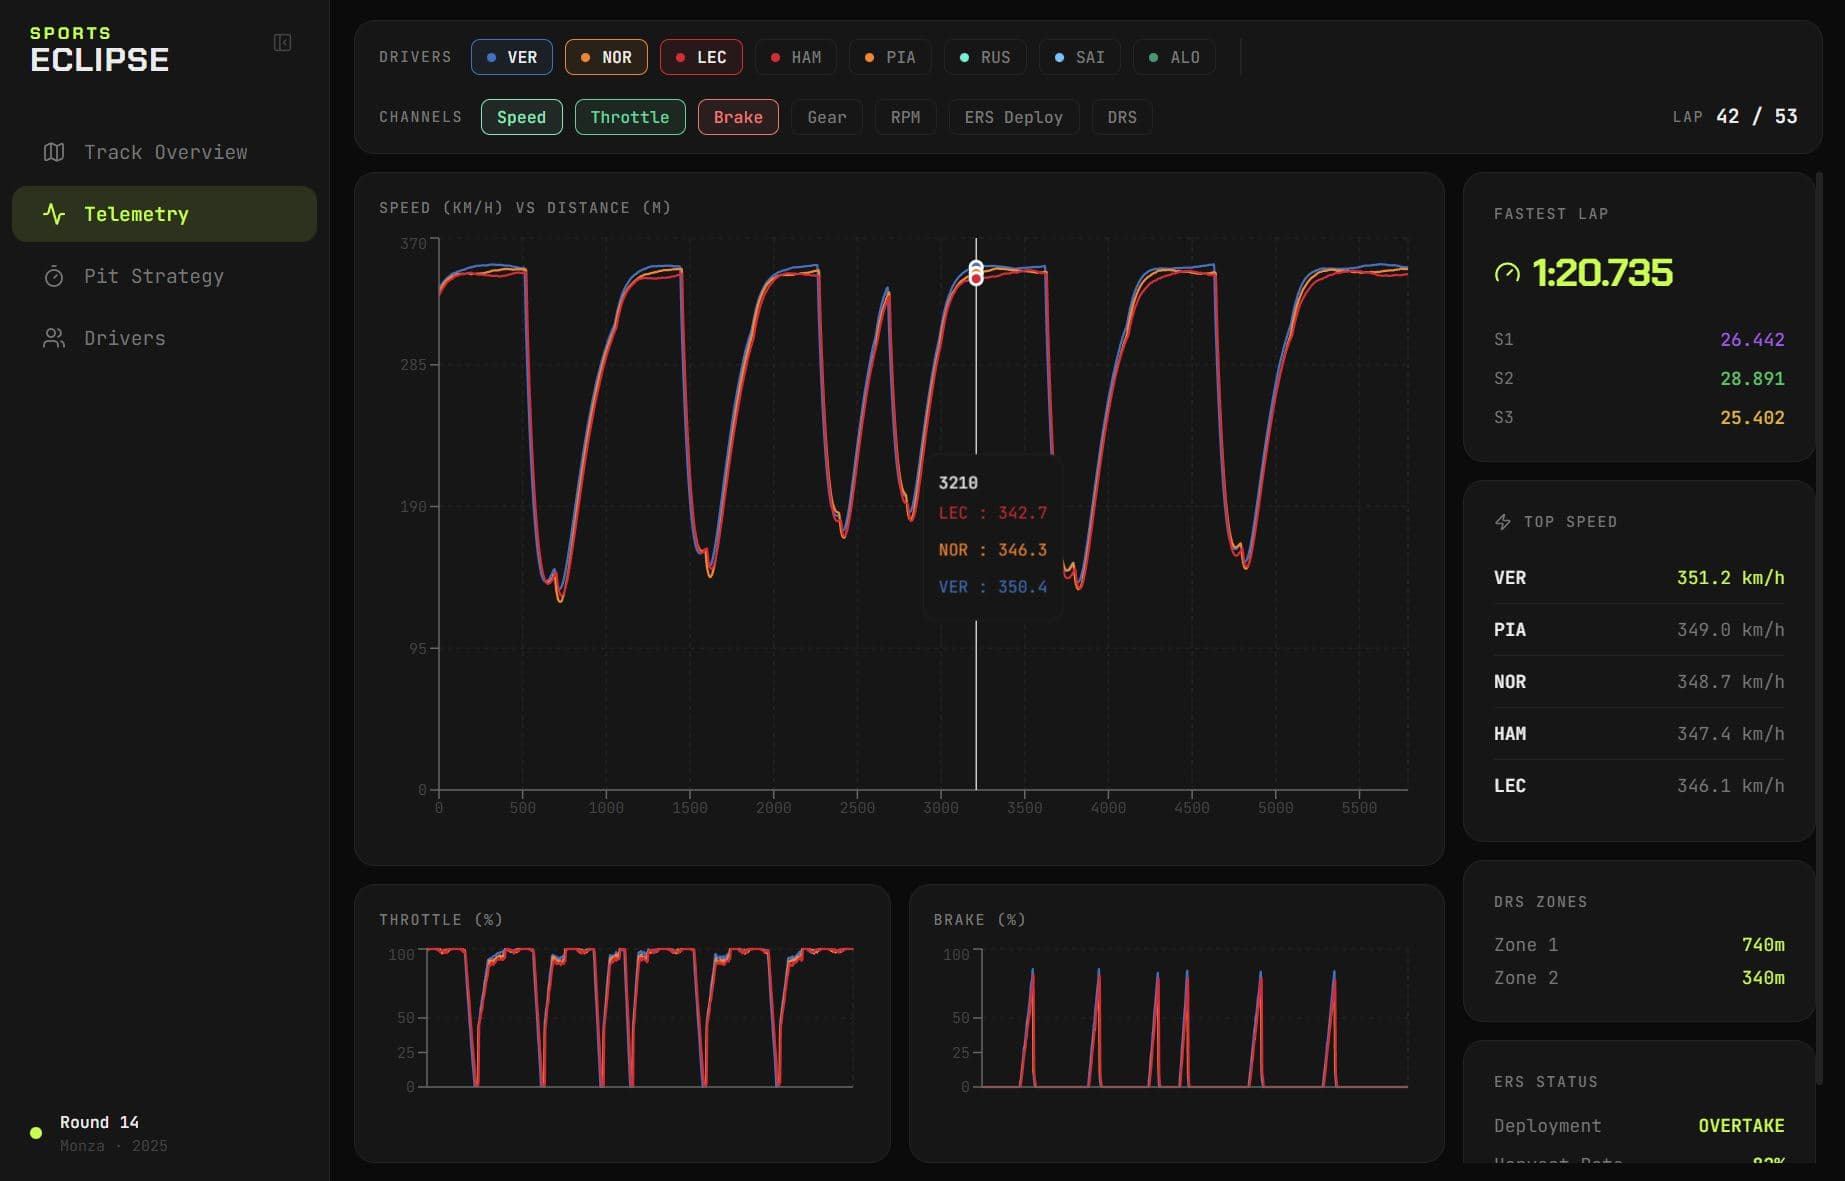The width and height of the screenshot is (1845, 1181).
Task: Enable the RUS driver chip
Action: pyautogui.click(x=985, y=57)
